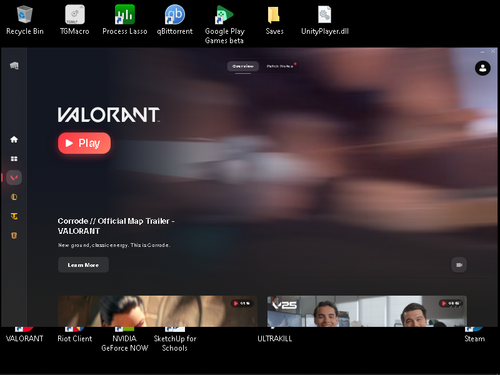This screenshot has width=500, height=375.
Task: Open qBittorrent desktop shortcut
Action: tap(175, 20)
